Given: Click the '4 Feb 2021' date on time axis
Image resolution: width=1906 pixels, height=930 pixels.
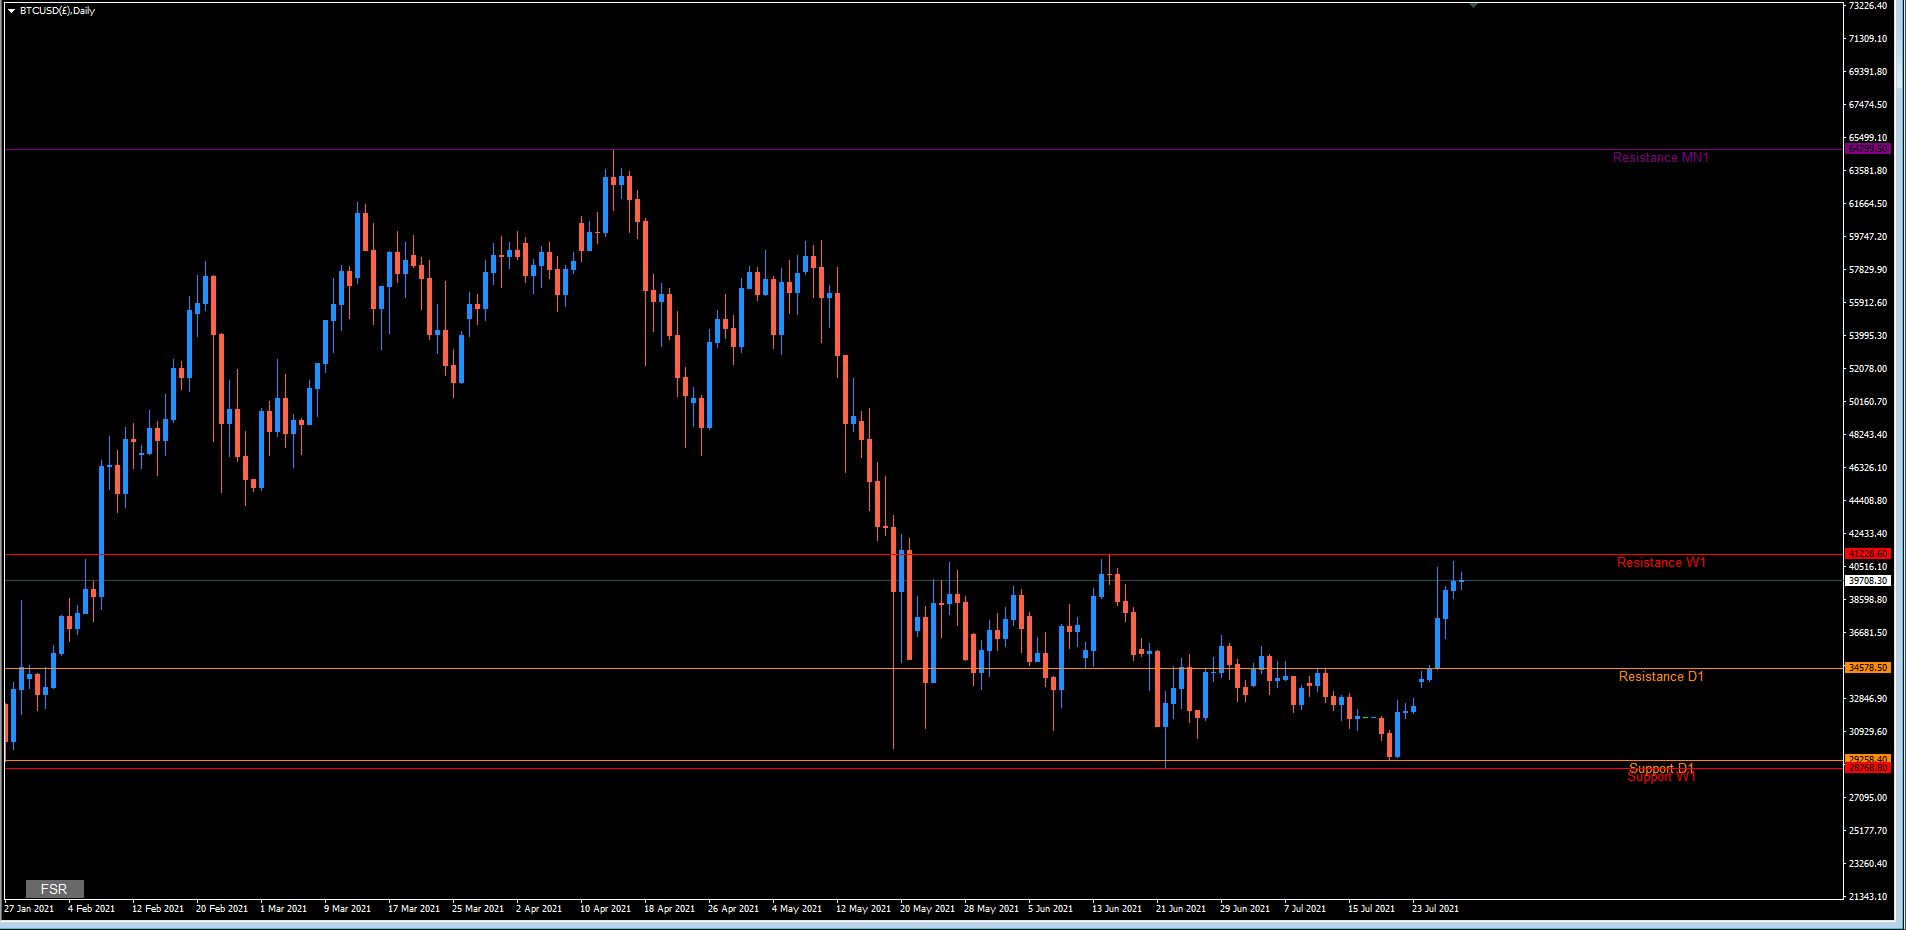Looking at the screenshot, I should pos(91,909).
